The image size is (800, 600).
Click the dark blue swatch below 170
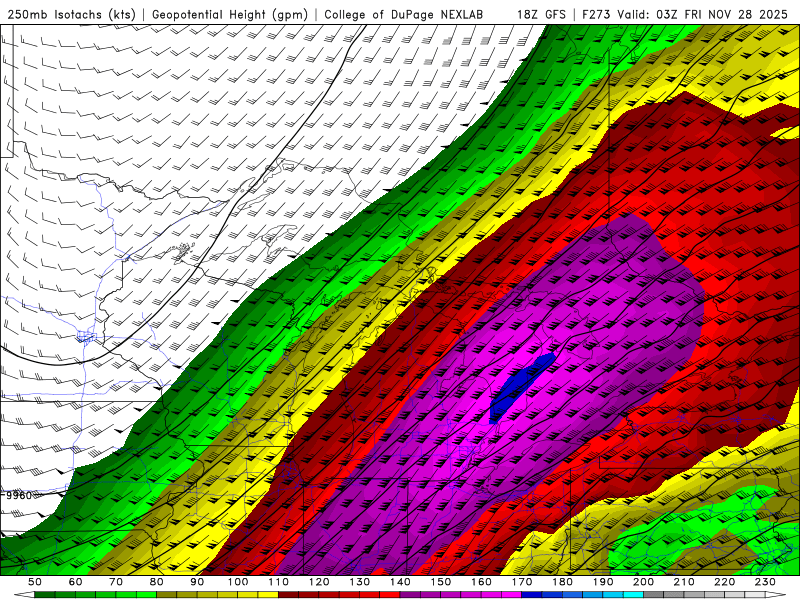pos(532,595)
